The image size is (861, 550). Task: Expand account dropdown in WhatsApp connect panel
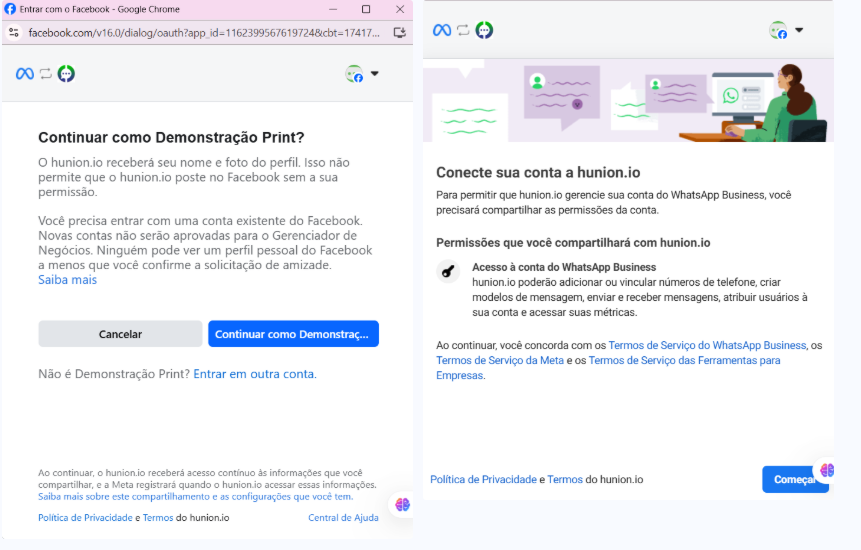tap(799, 30)
